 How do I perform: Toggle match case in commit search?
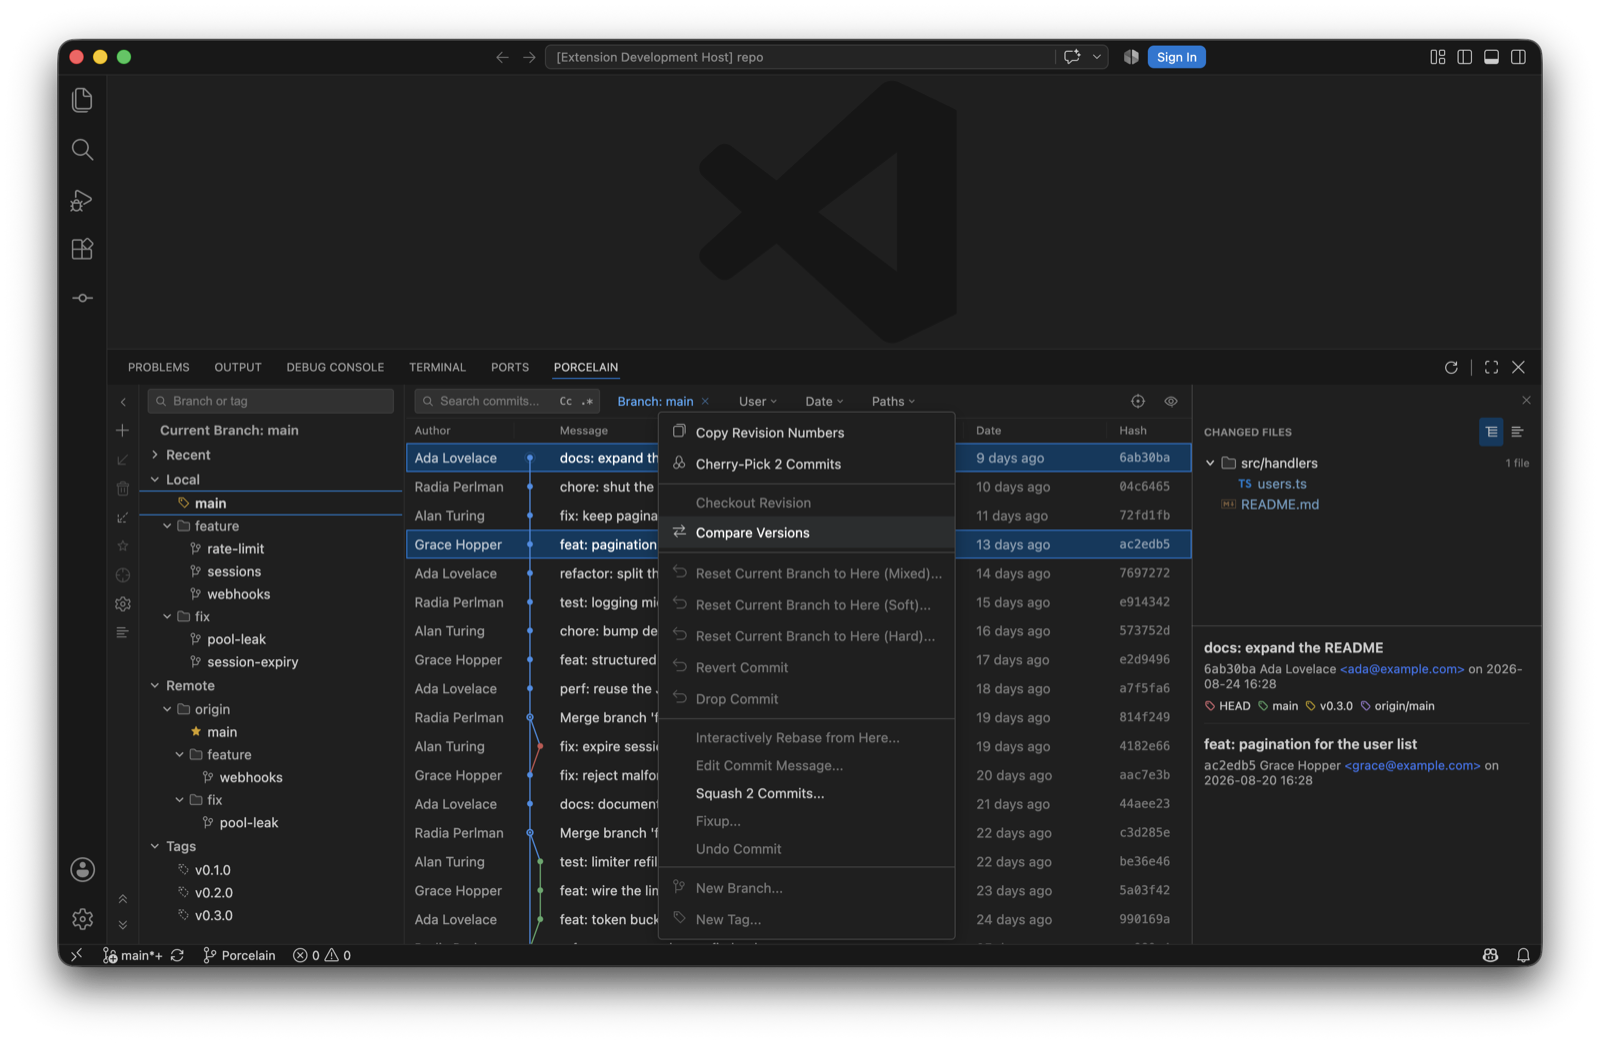pyautogui.click(x=566, y=401)
